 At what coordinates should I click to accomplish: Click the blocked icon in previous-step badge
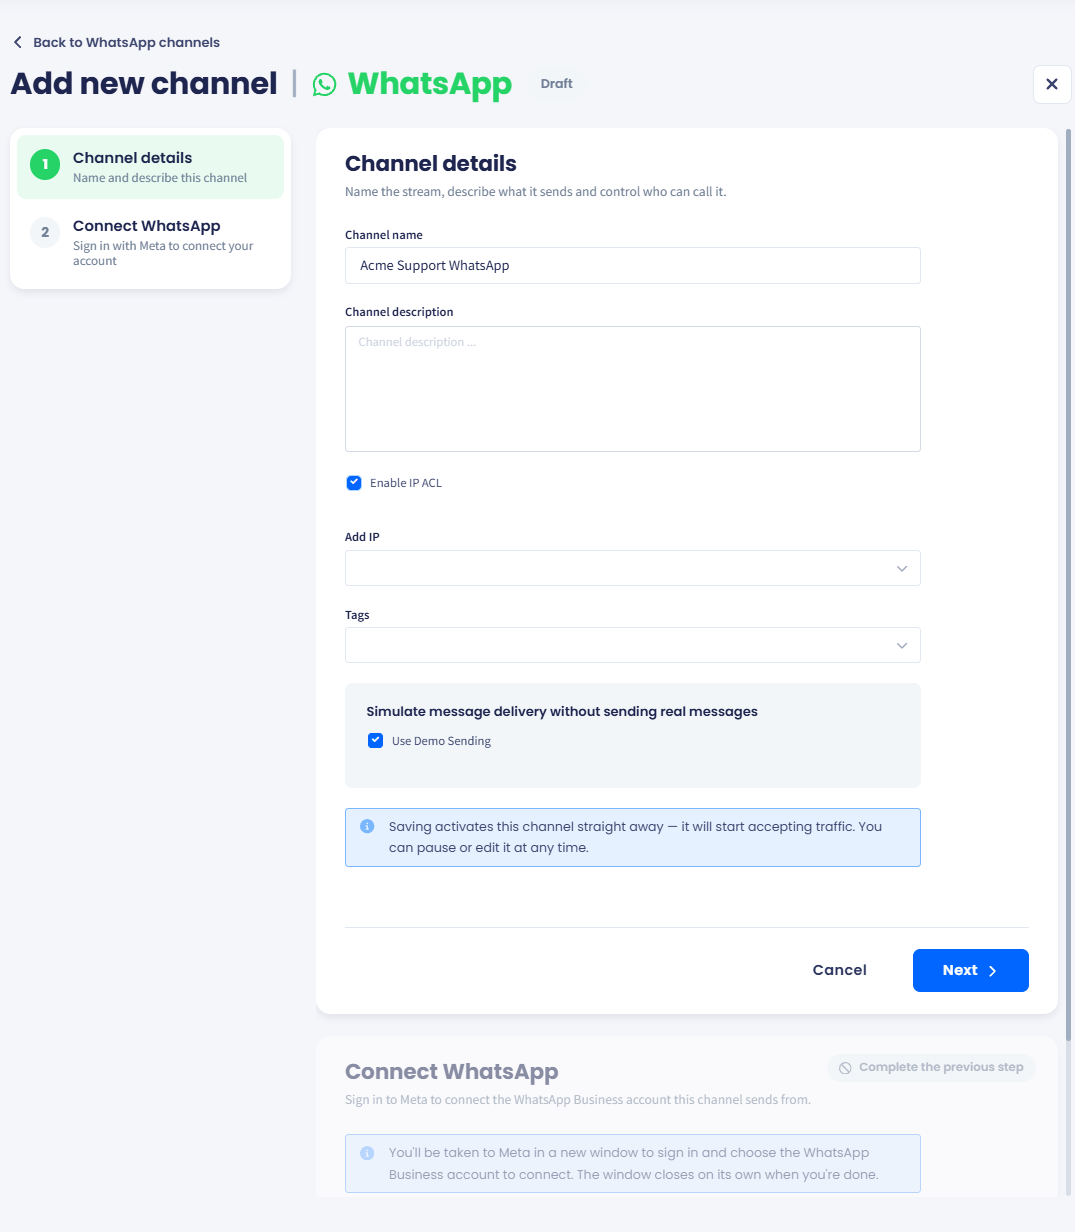(x=845, y=1068)
